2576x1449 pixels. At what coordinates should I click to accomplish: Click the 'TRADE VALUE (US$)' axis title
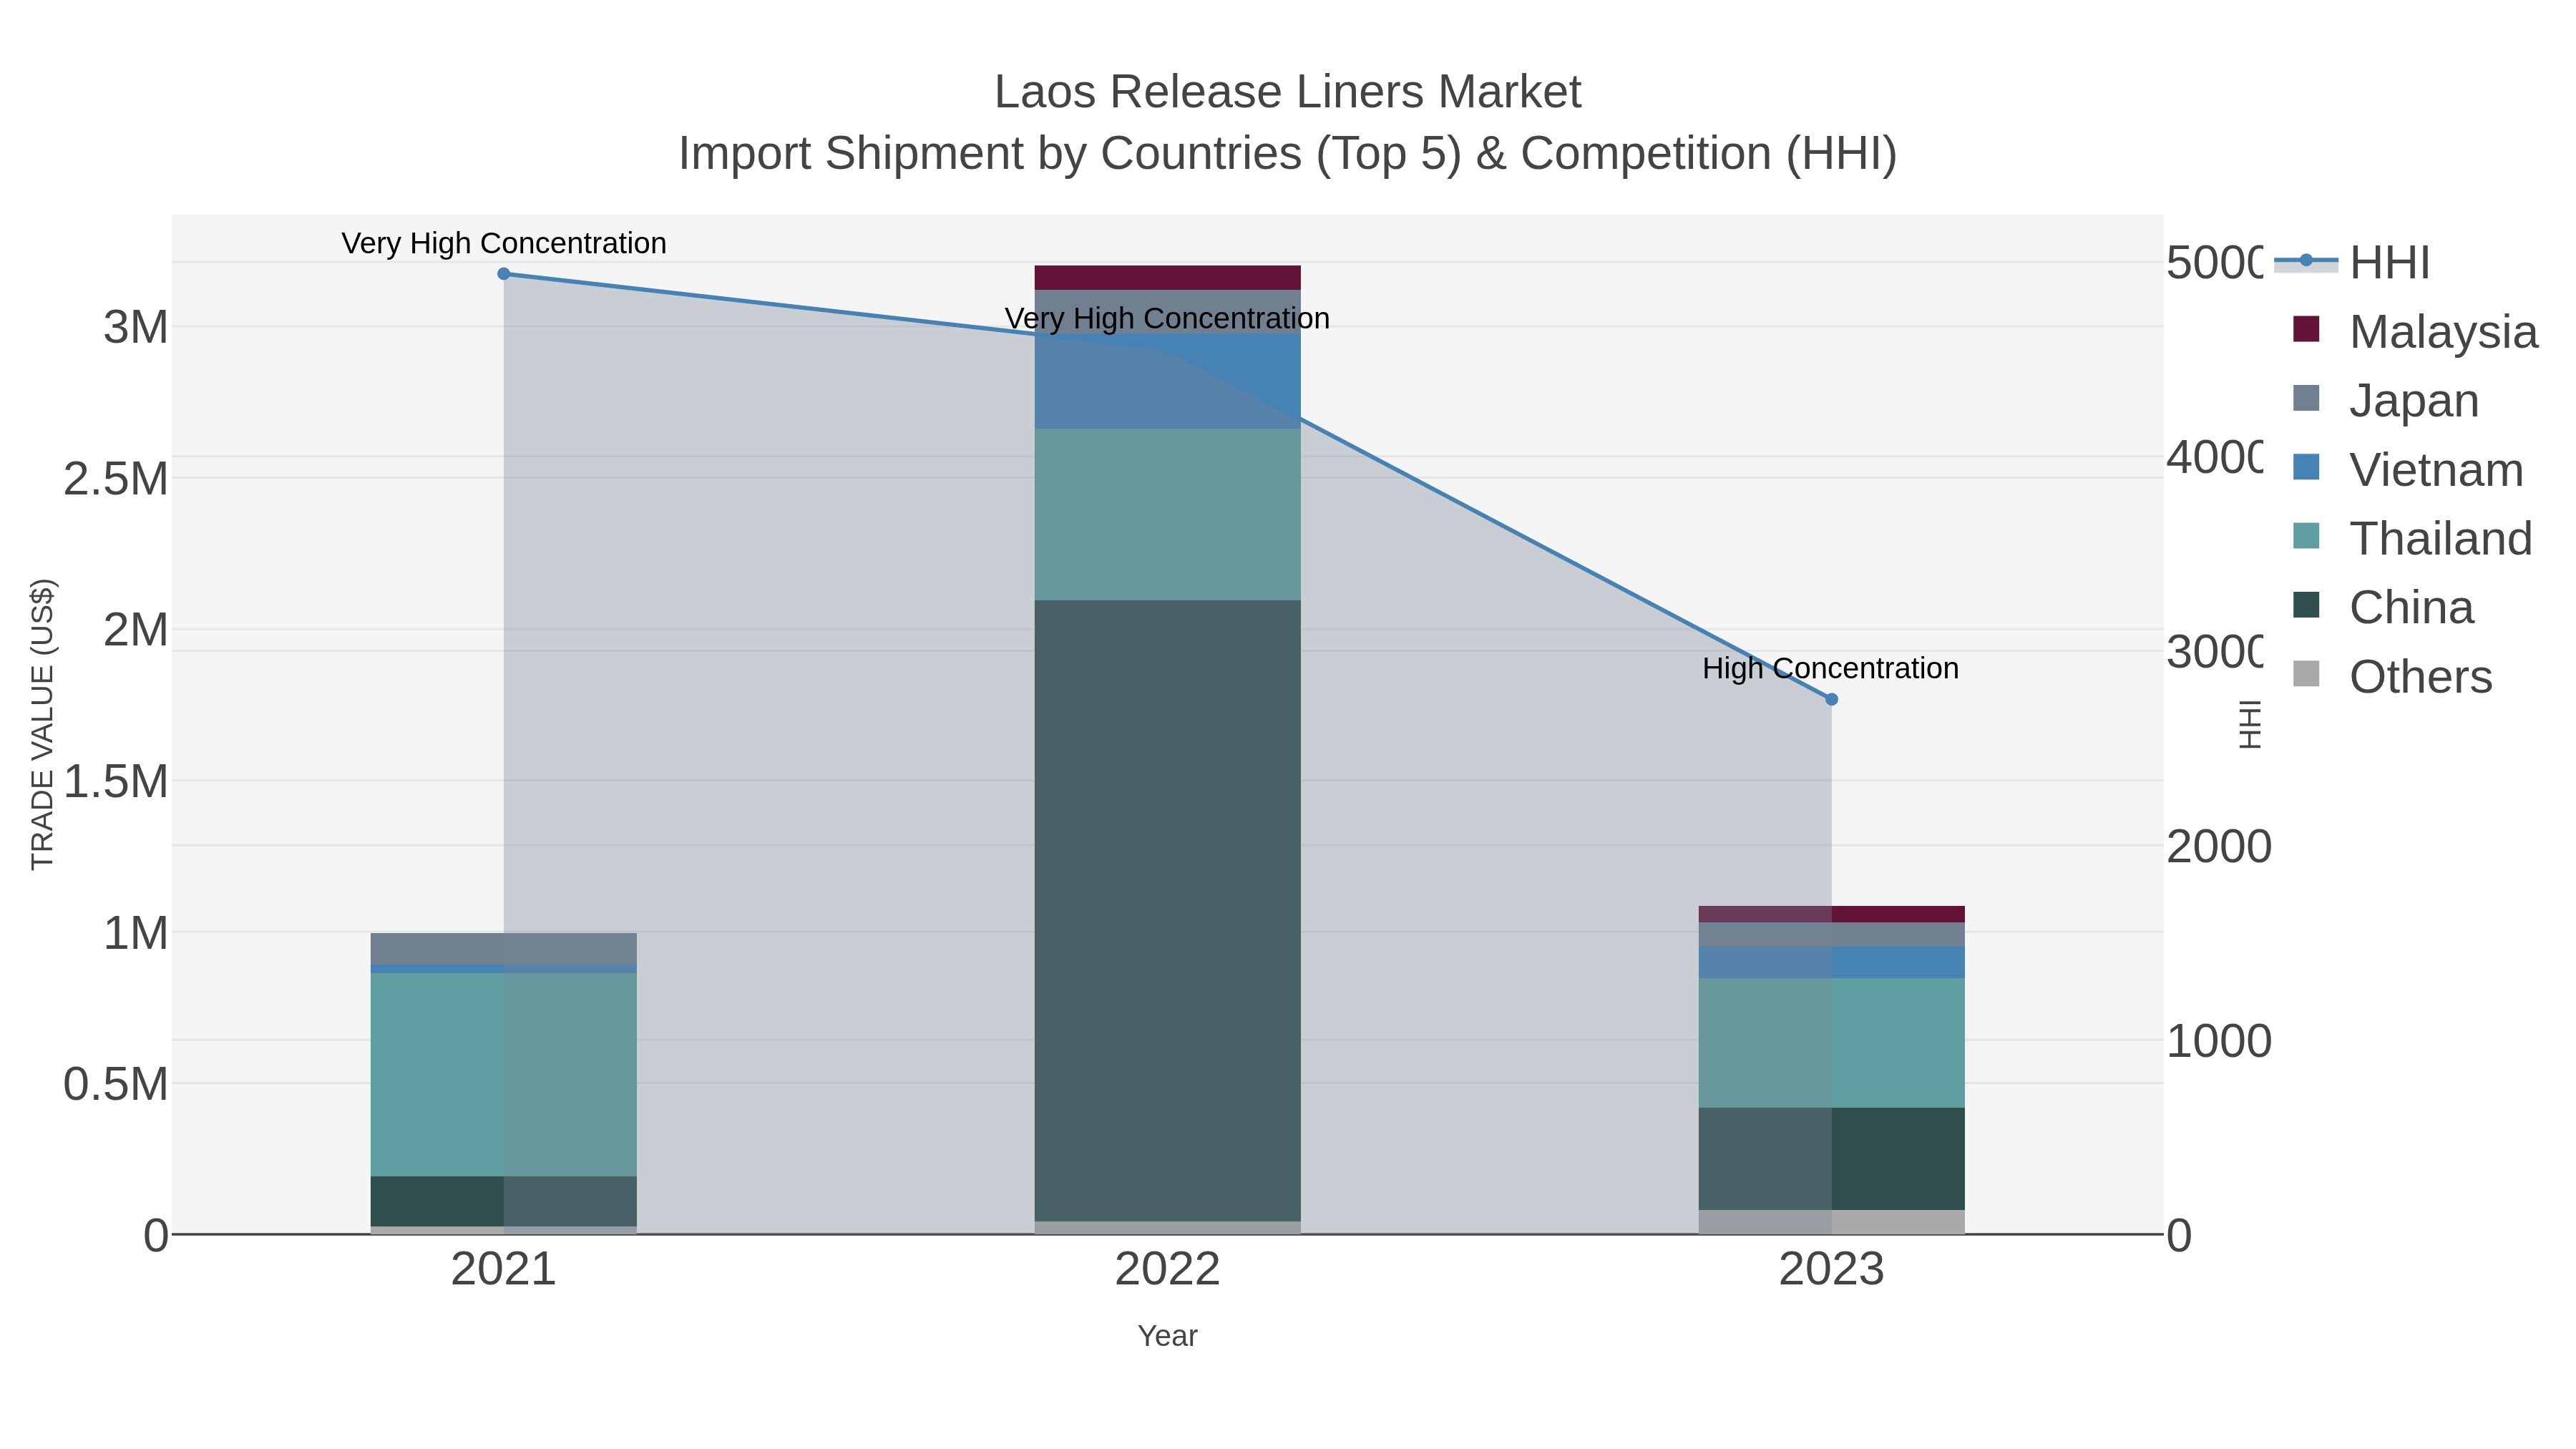tap(42, 724)
